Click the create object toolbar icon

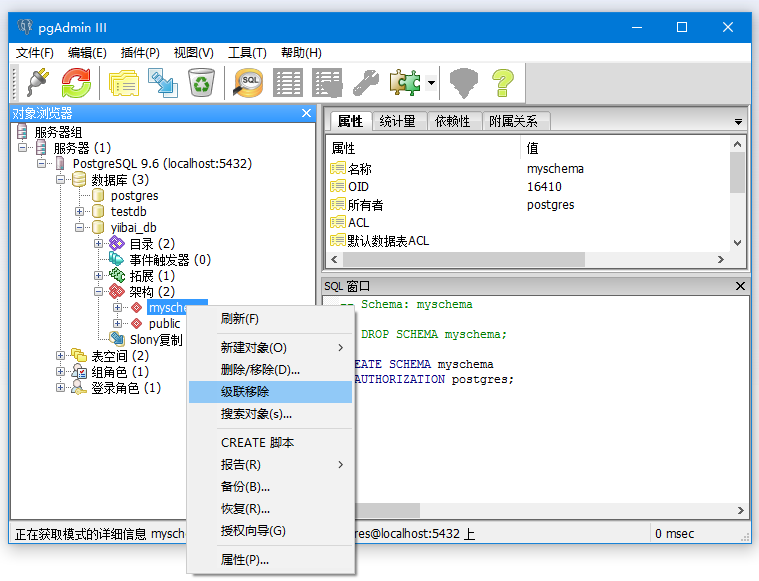point(162,83)
